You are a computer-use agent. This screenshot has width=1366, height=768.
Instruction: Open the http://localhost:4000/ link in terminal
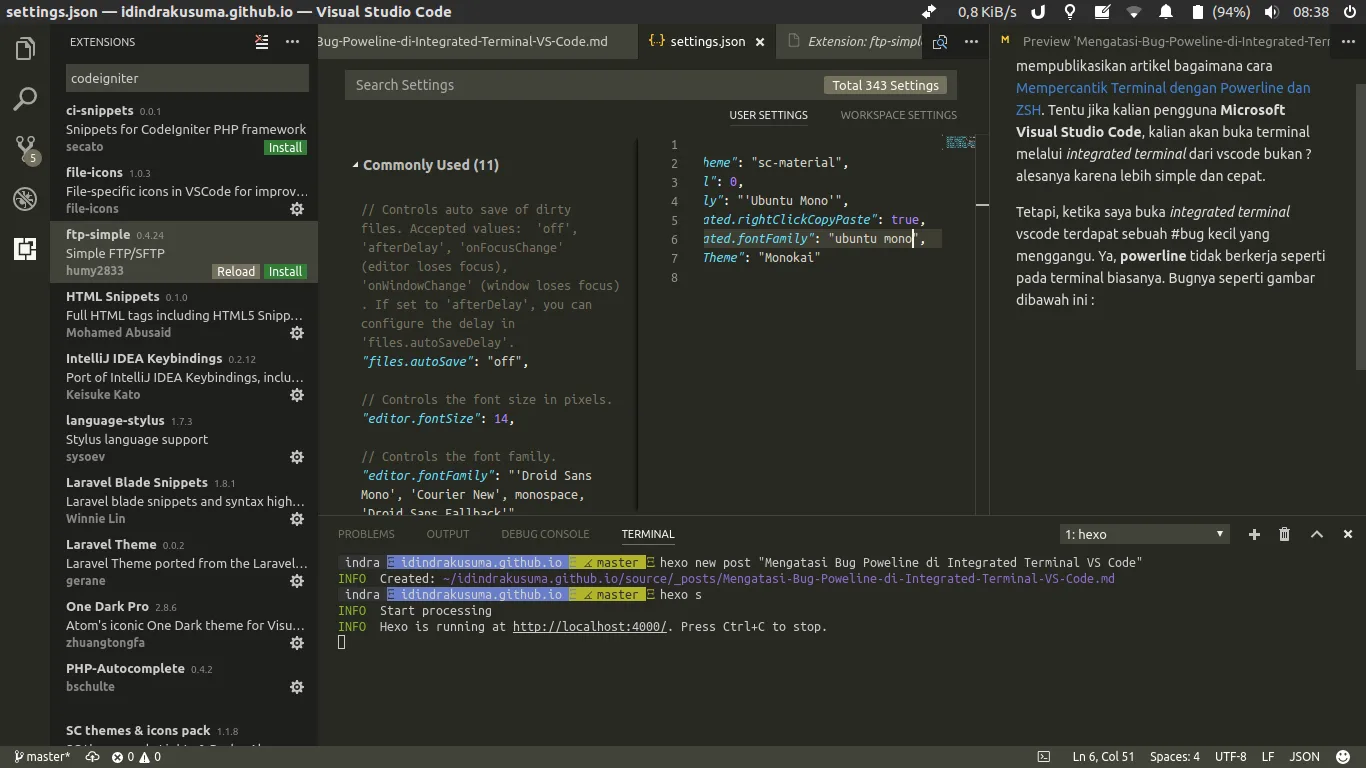coord(589,627)
